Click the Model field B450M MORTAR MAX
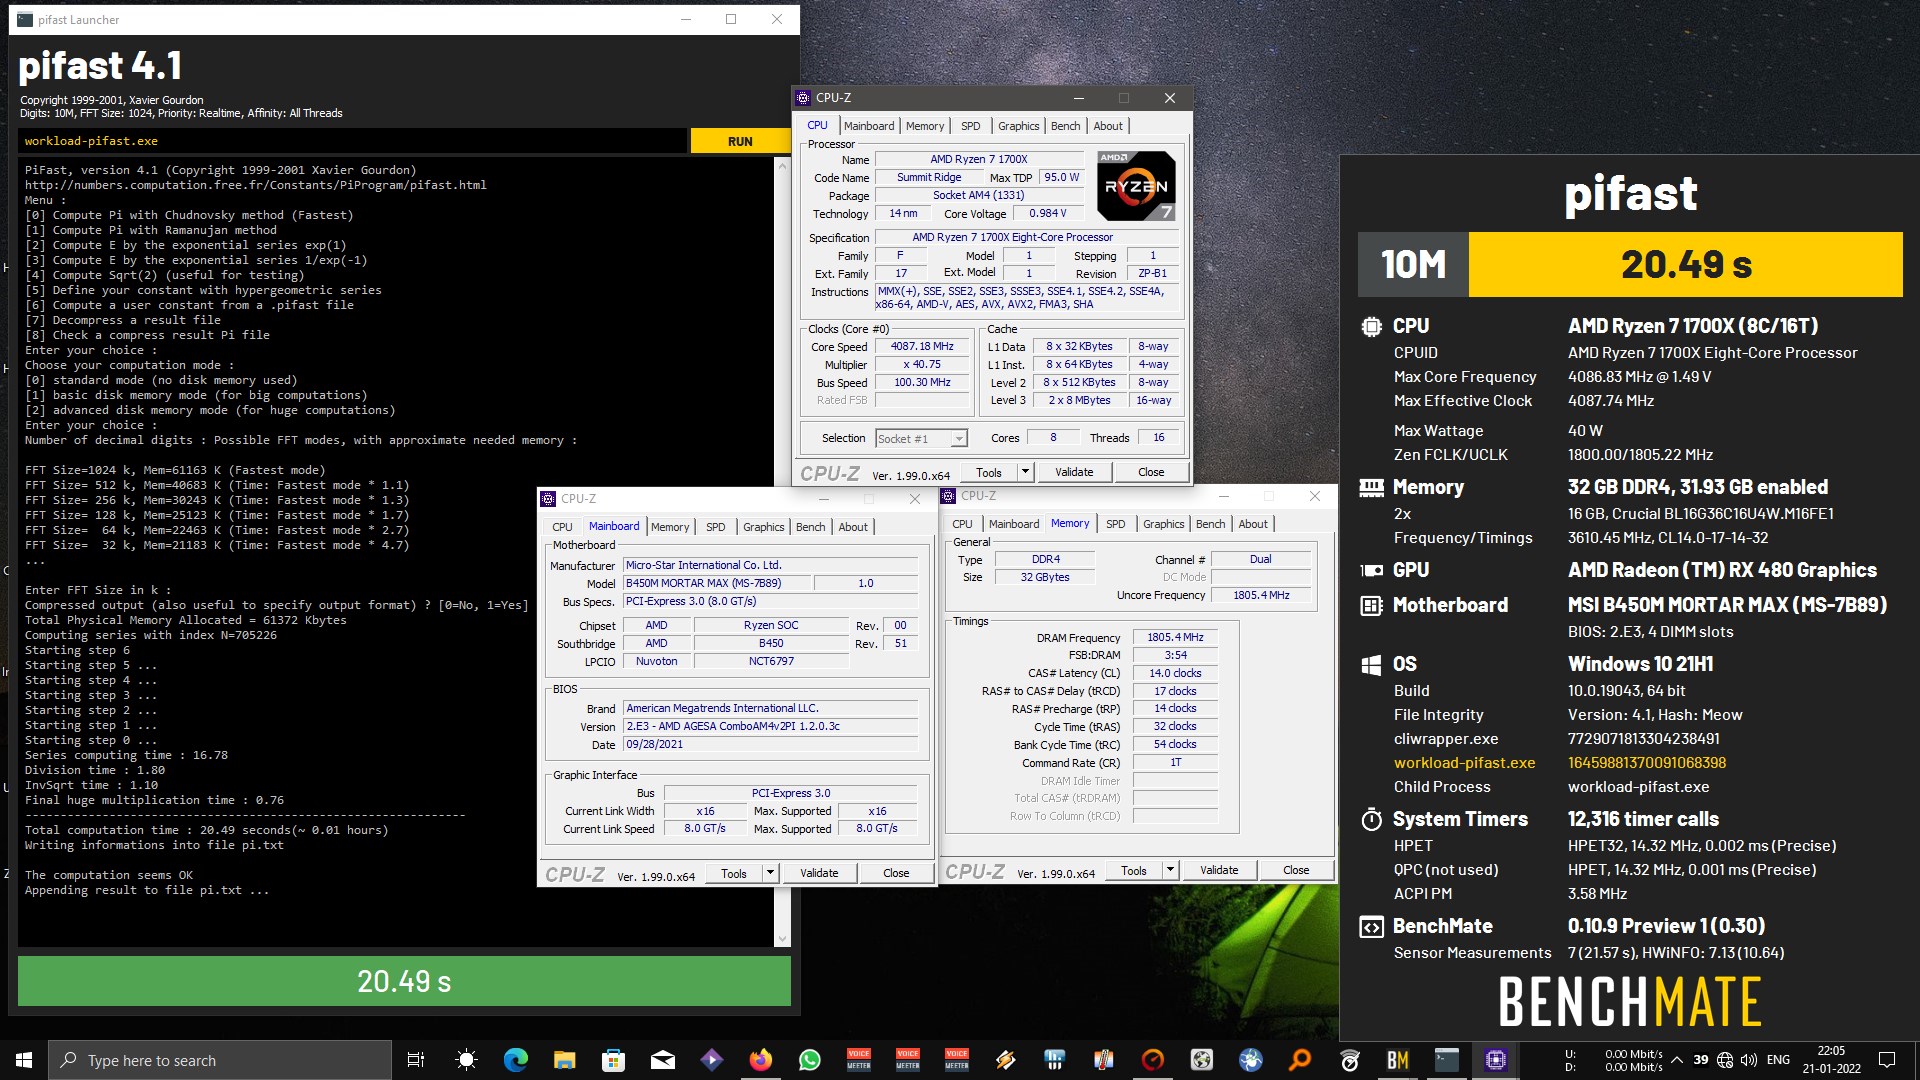 716,583
